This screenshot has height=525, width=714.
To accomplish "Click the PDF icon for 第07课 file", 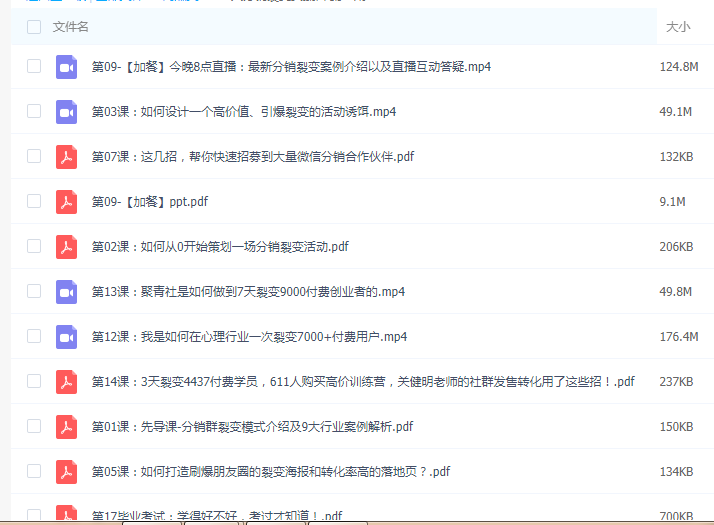I will tap(66, 157).
